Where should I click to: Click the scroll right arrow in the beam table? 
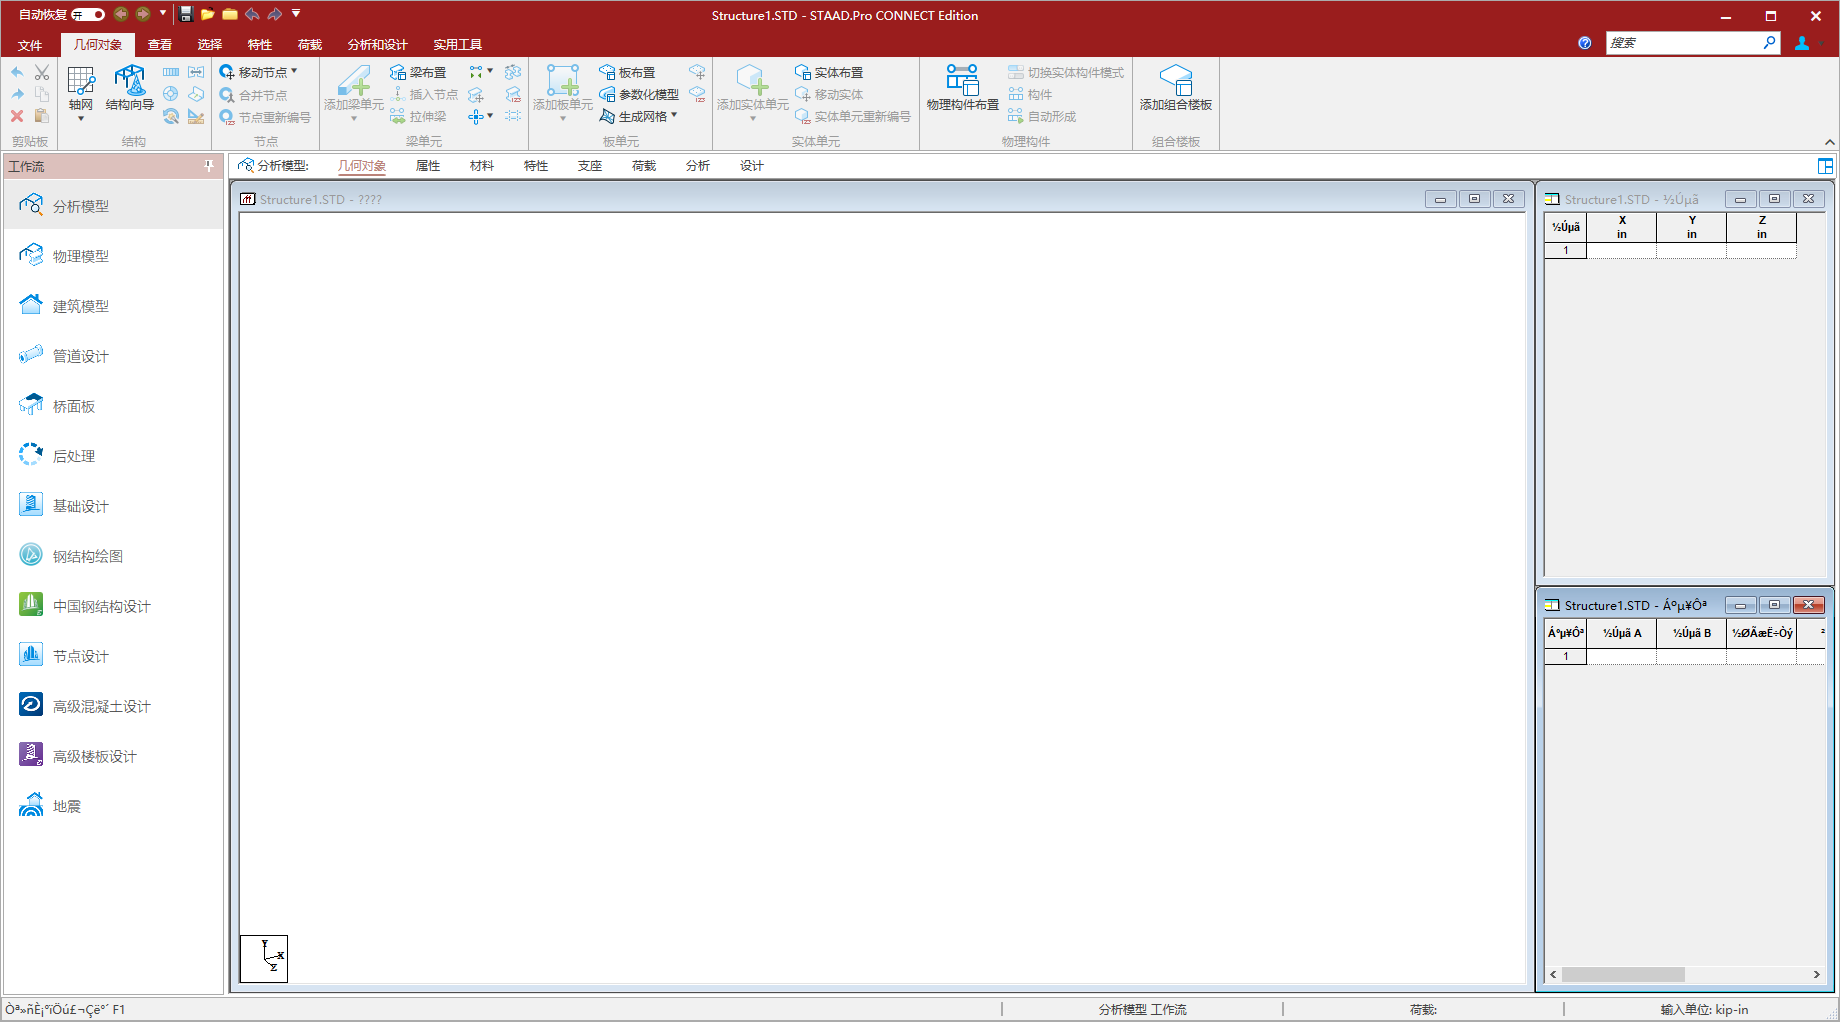pos(1817,974)
